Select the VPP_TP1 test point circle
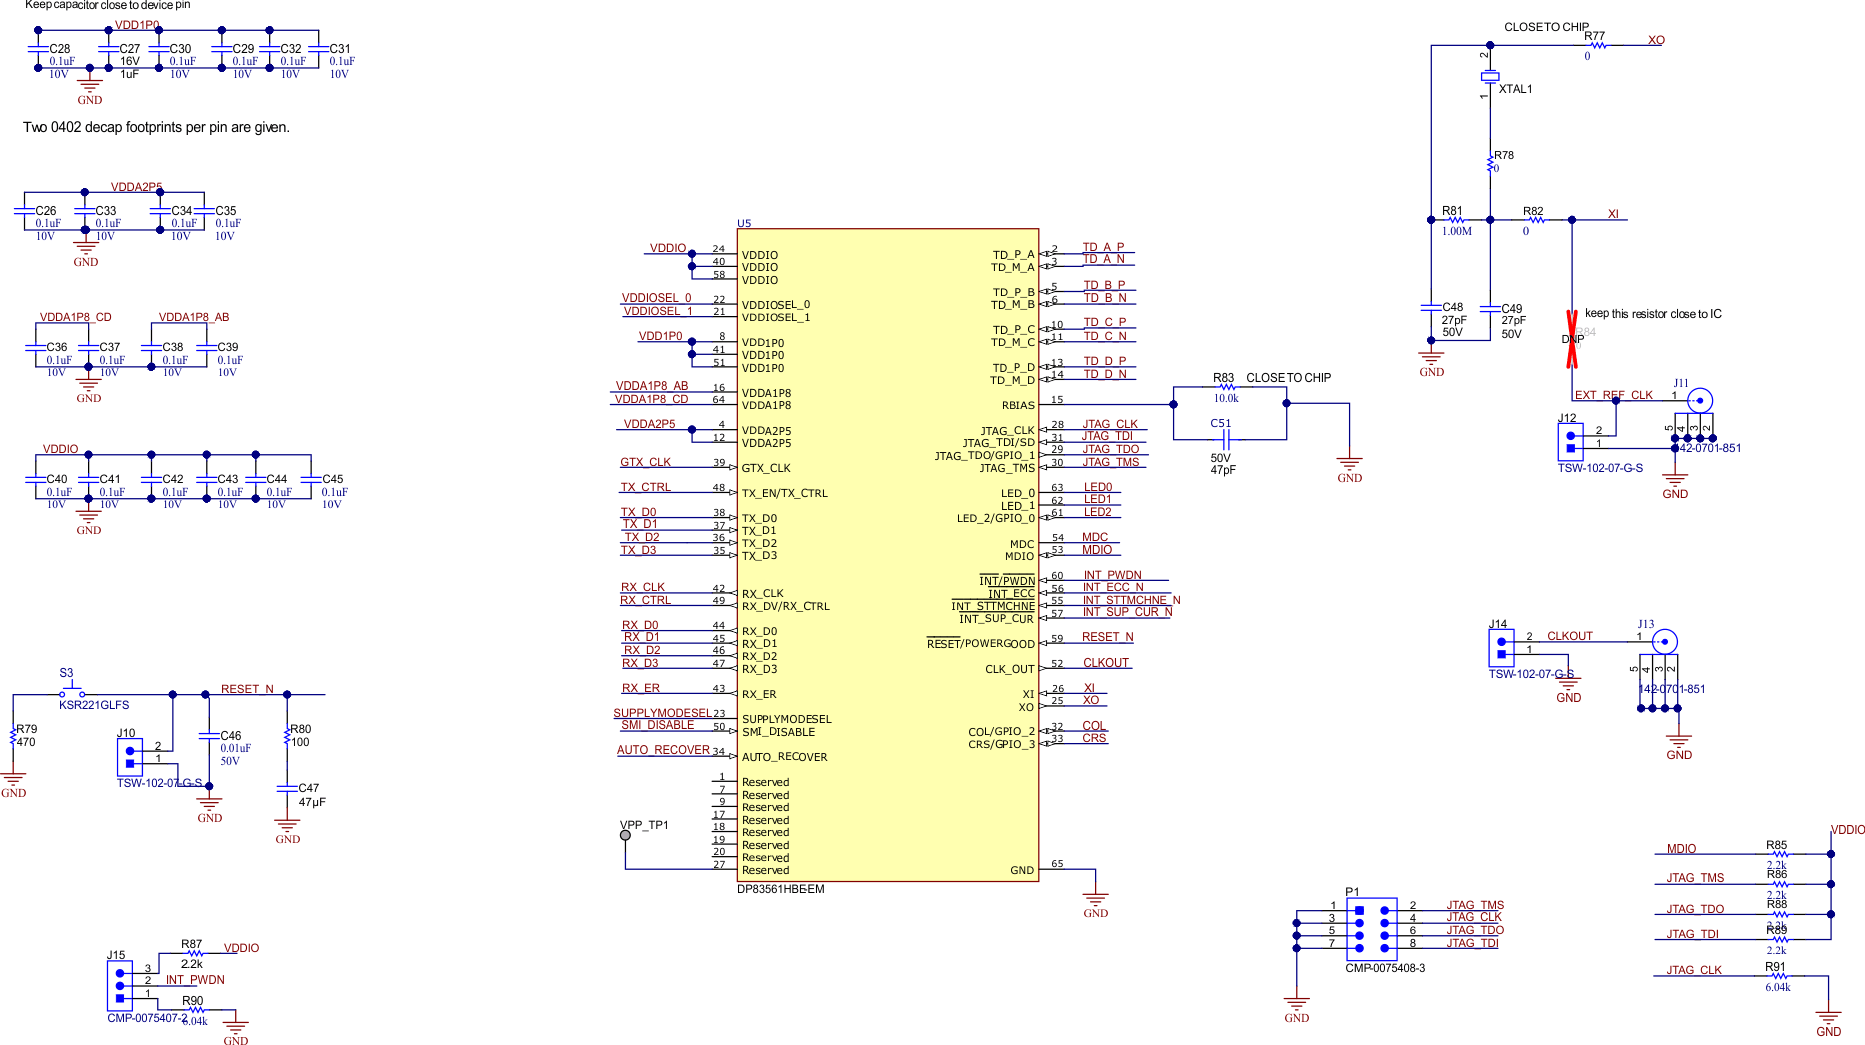Screen dimensions: 1865x1045 tap(625, 835)
